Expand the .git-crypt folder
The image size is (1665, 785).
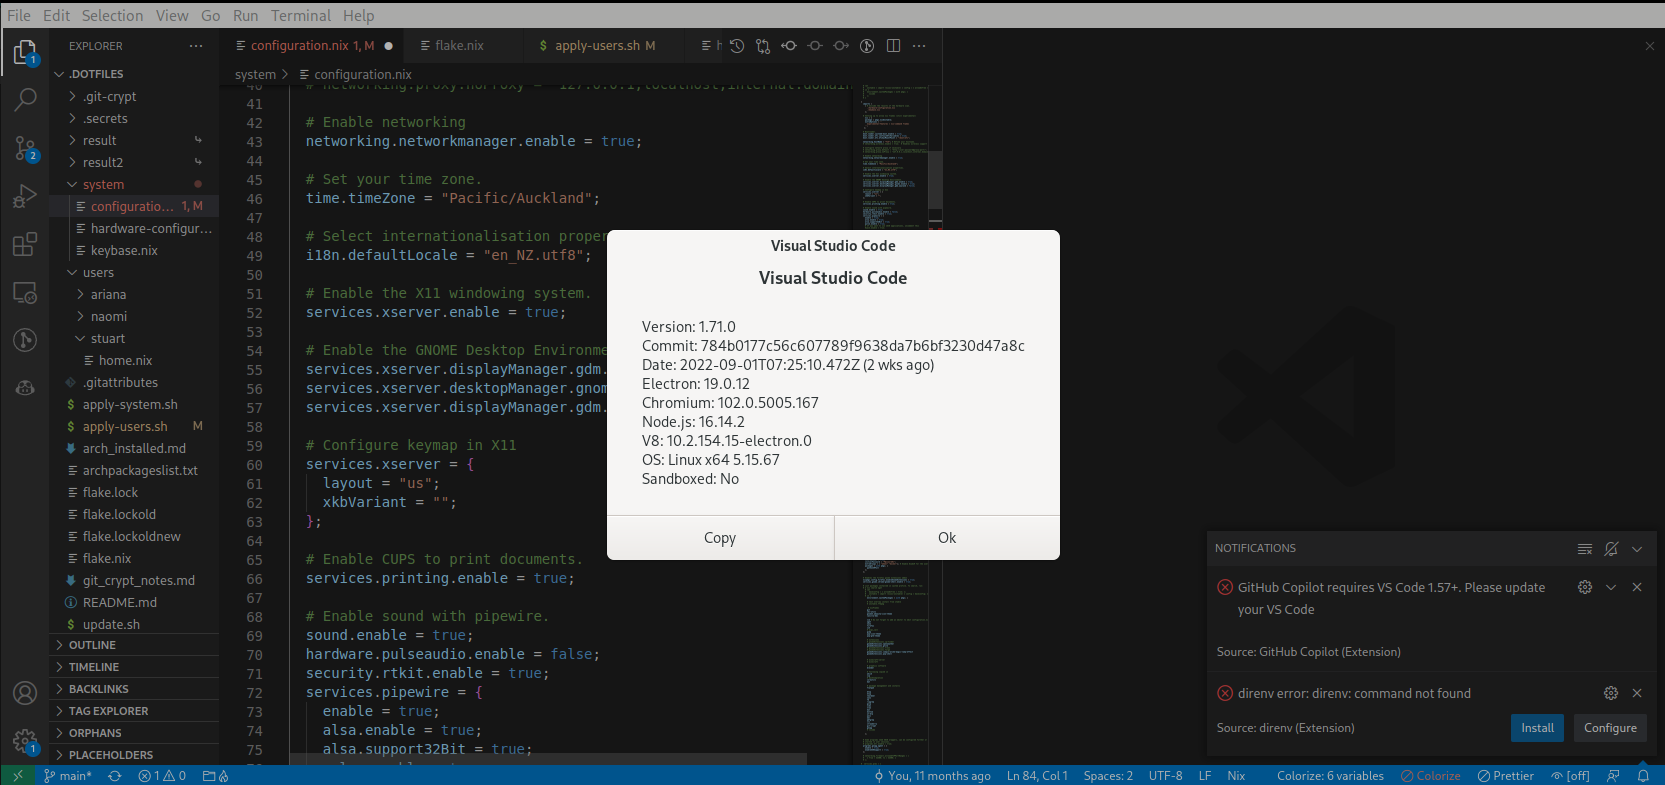pyautogui.click(x=134, y=96)
